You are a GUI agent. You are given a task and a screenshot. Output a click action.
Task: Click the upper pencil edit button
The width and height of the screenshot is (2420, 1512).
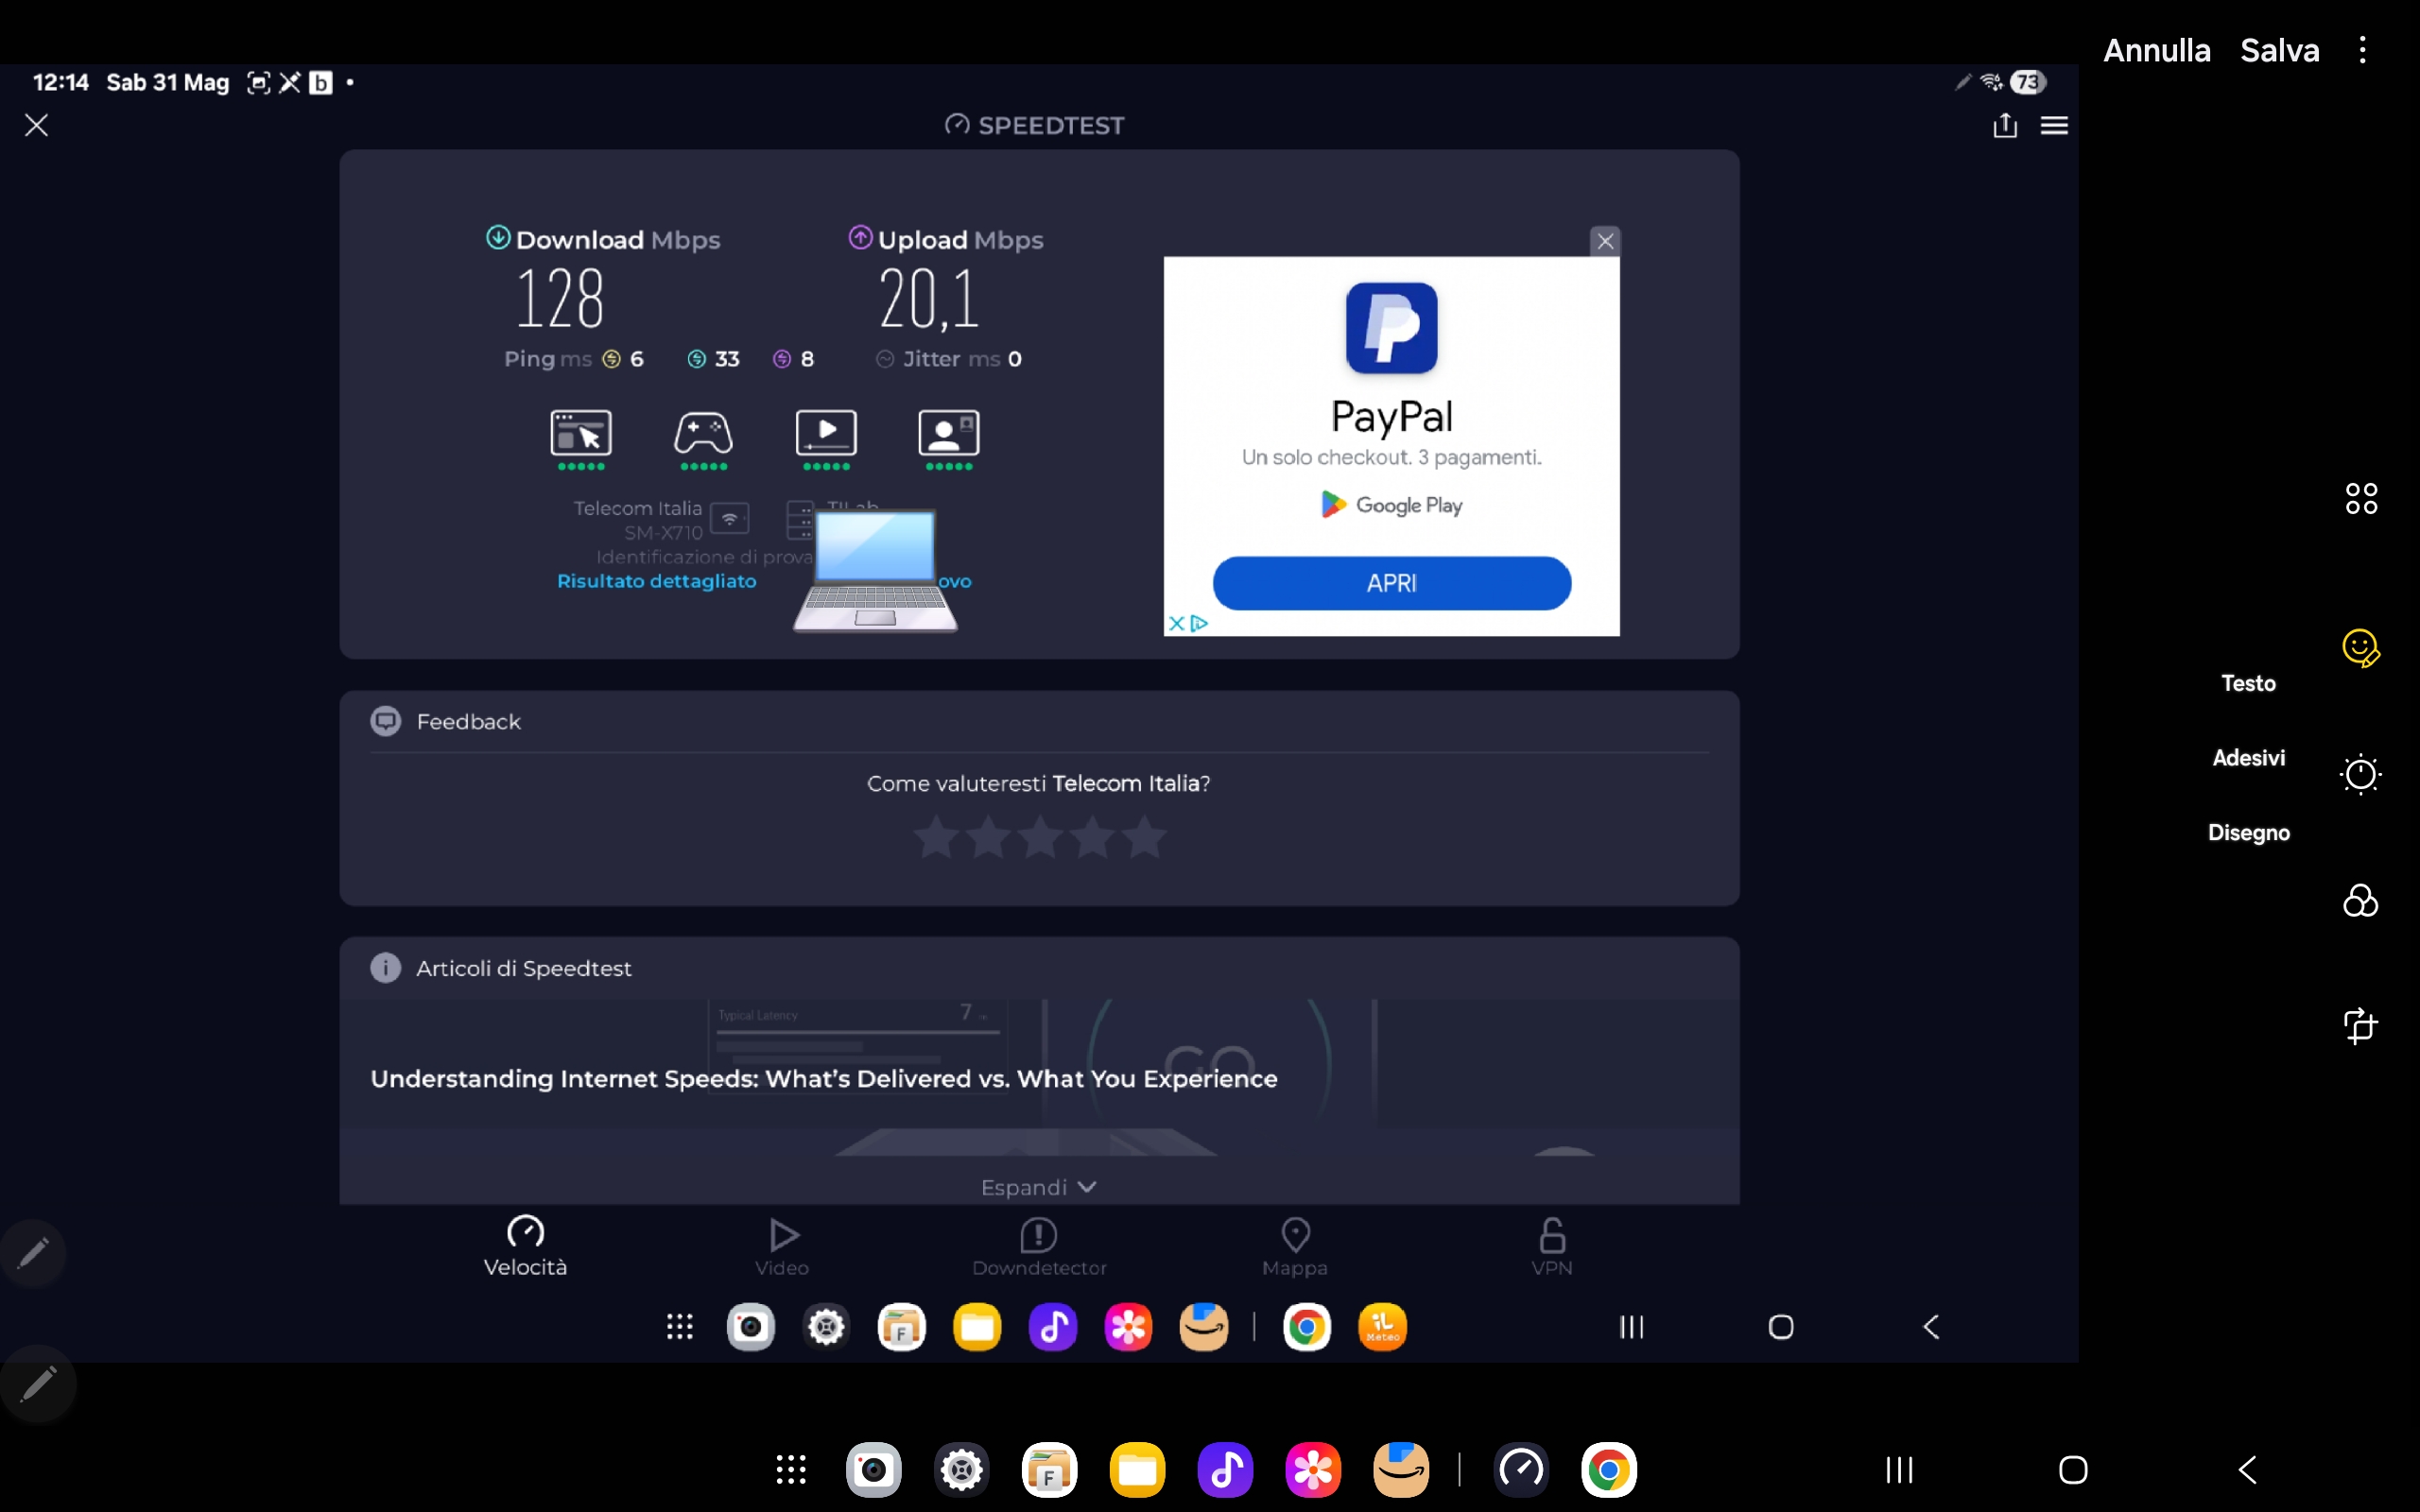click(34, 1252)
